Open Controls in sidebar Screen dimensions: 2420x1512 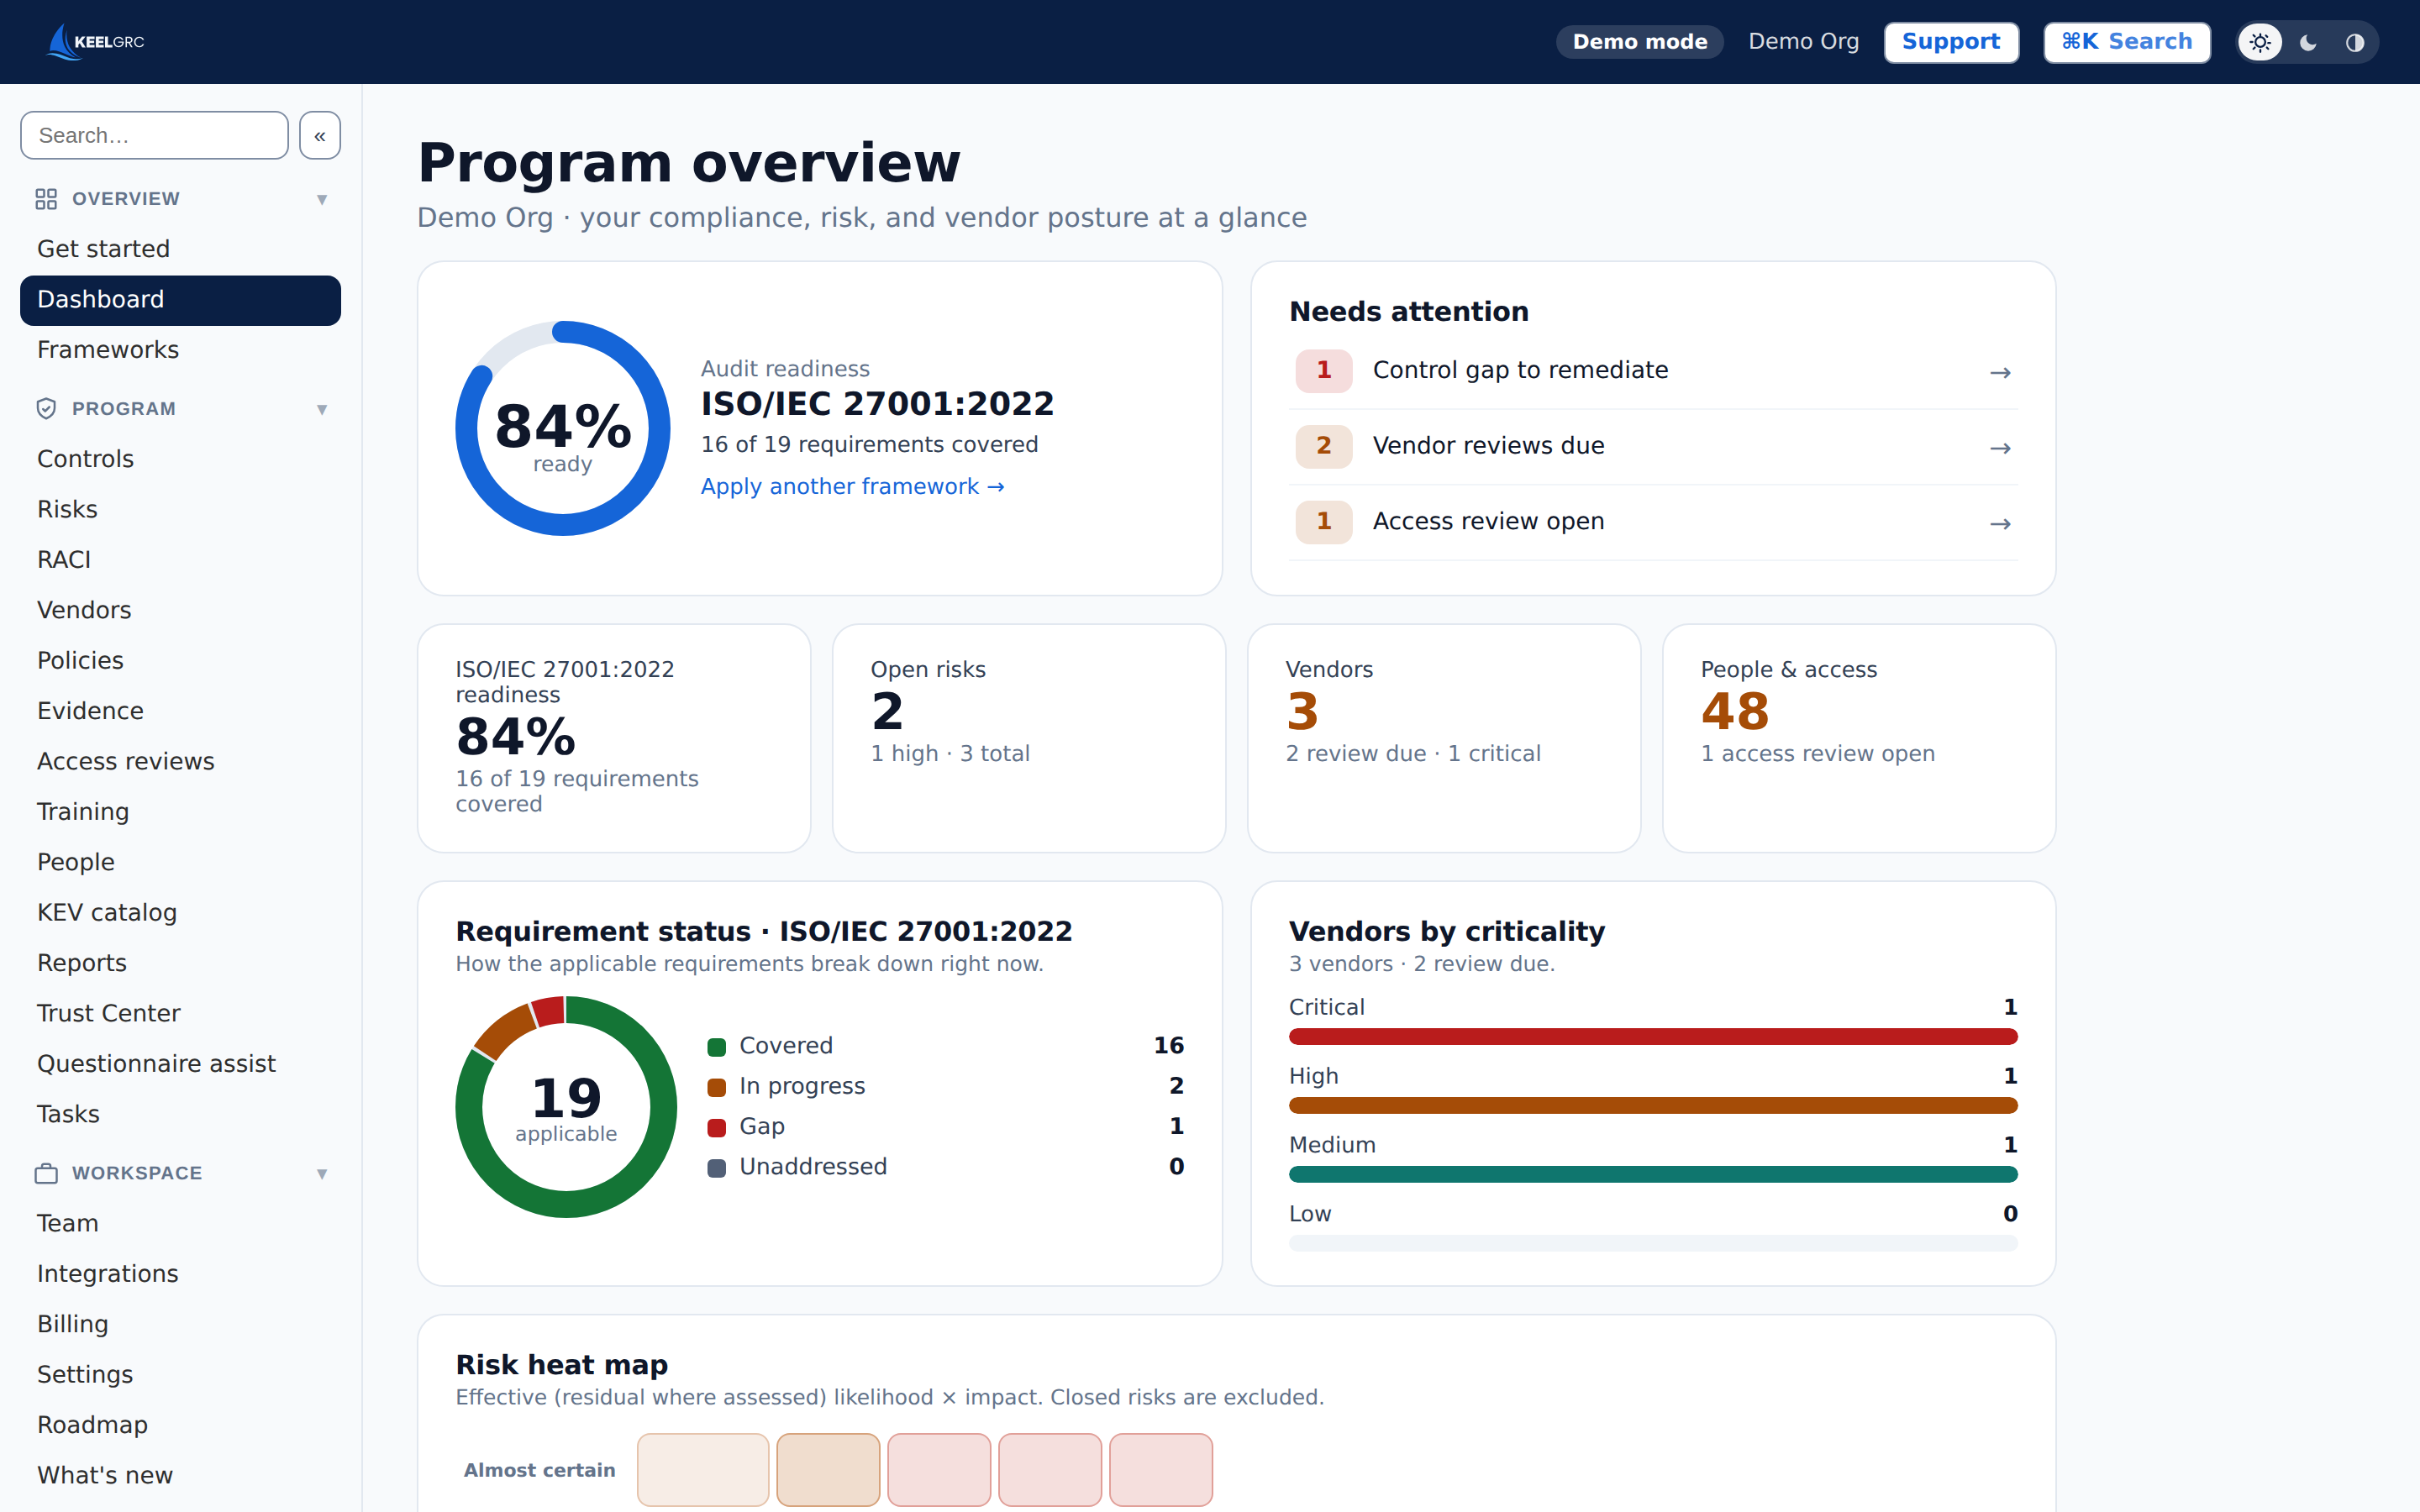180,459
